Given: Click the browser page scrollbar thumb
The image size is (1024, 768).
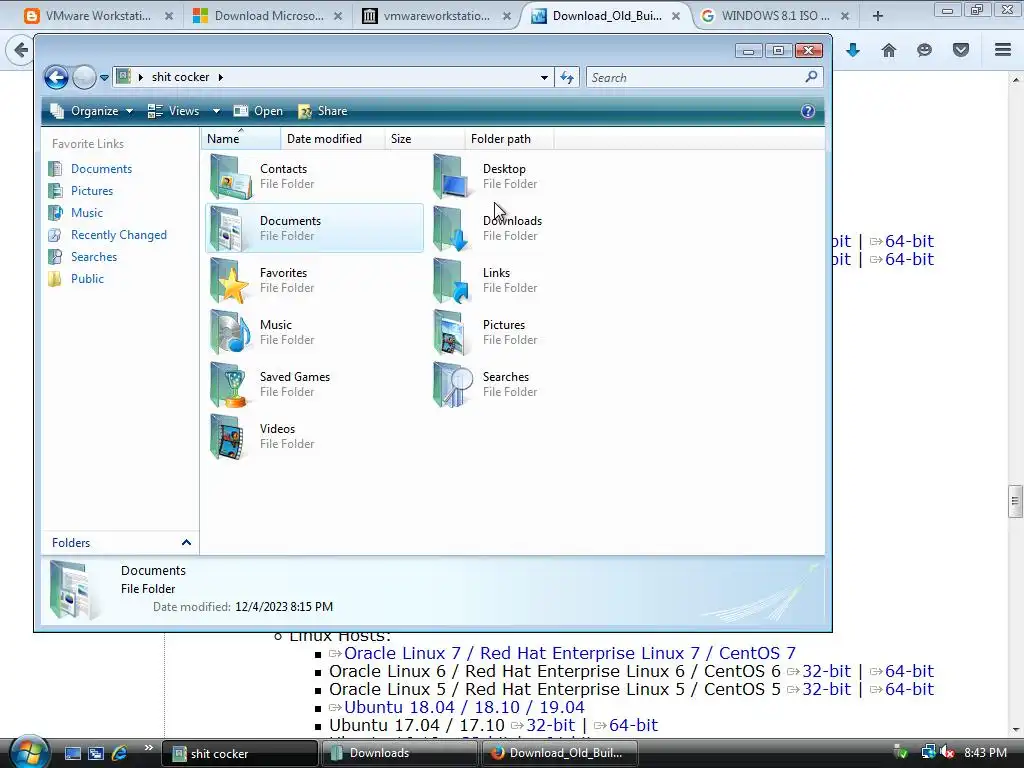Looking at the screenshot, I should 1014,502.
